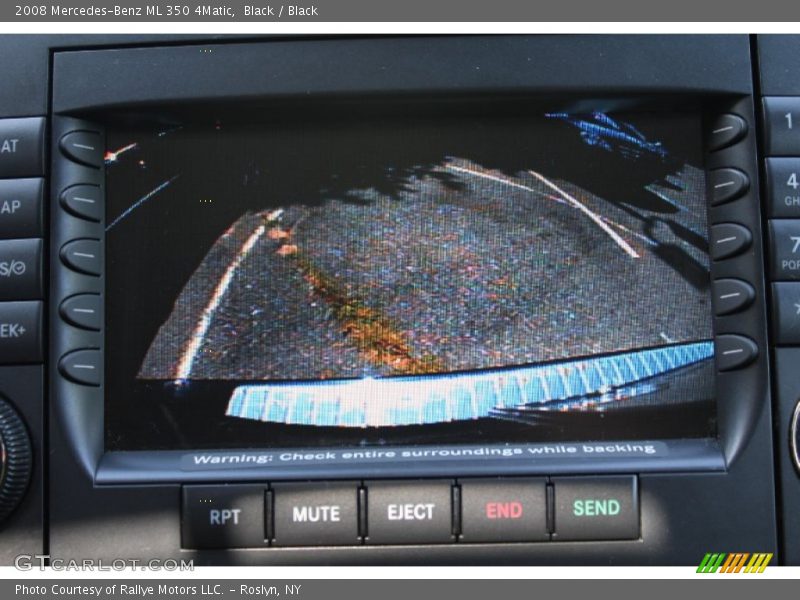The image size is (800, 600).
Task: Select the bottom softkey left of the display
Action: [x=82, y=366]
